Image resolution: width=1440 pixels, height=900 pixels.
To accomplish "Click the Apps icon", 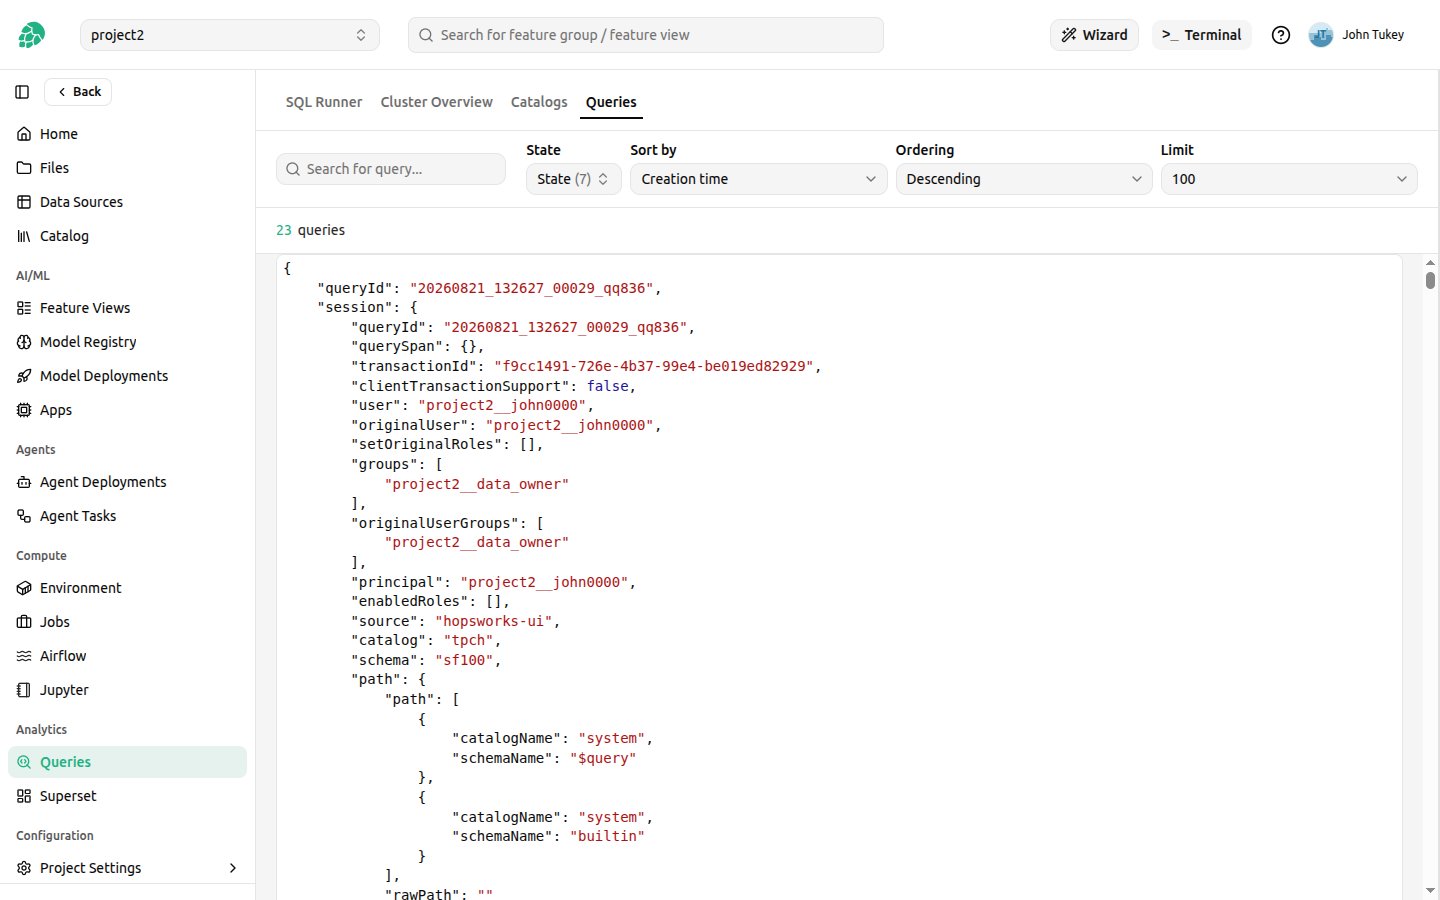I will [24, 410].
